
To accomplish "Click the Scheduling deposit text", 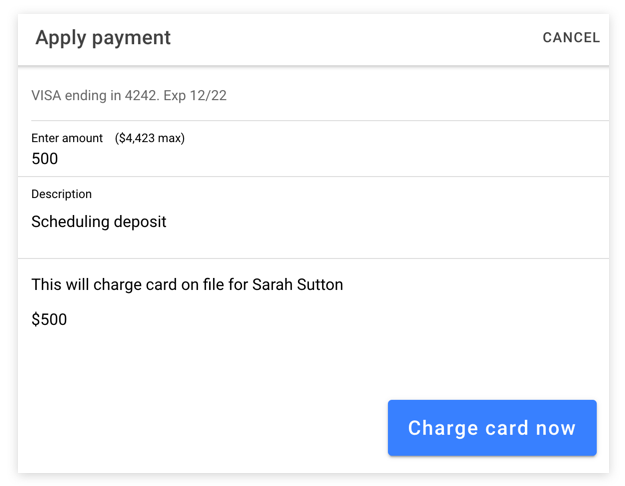I will click(x=99, y=222).
